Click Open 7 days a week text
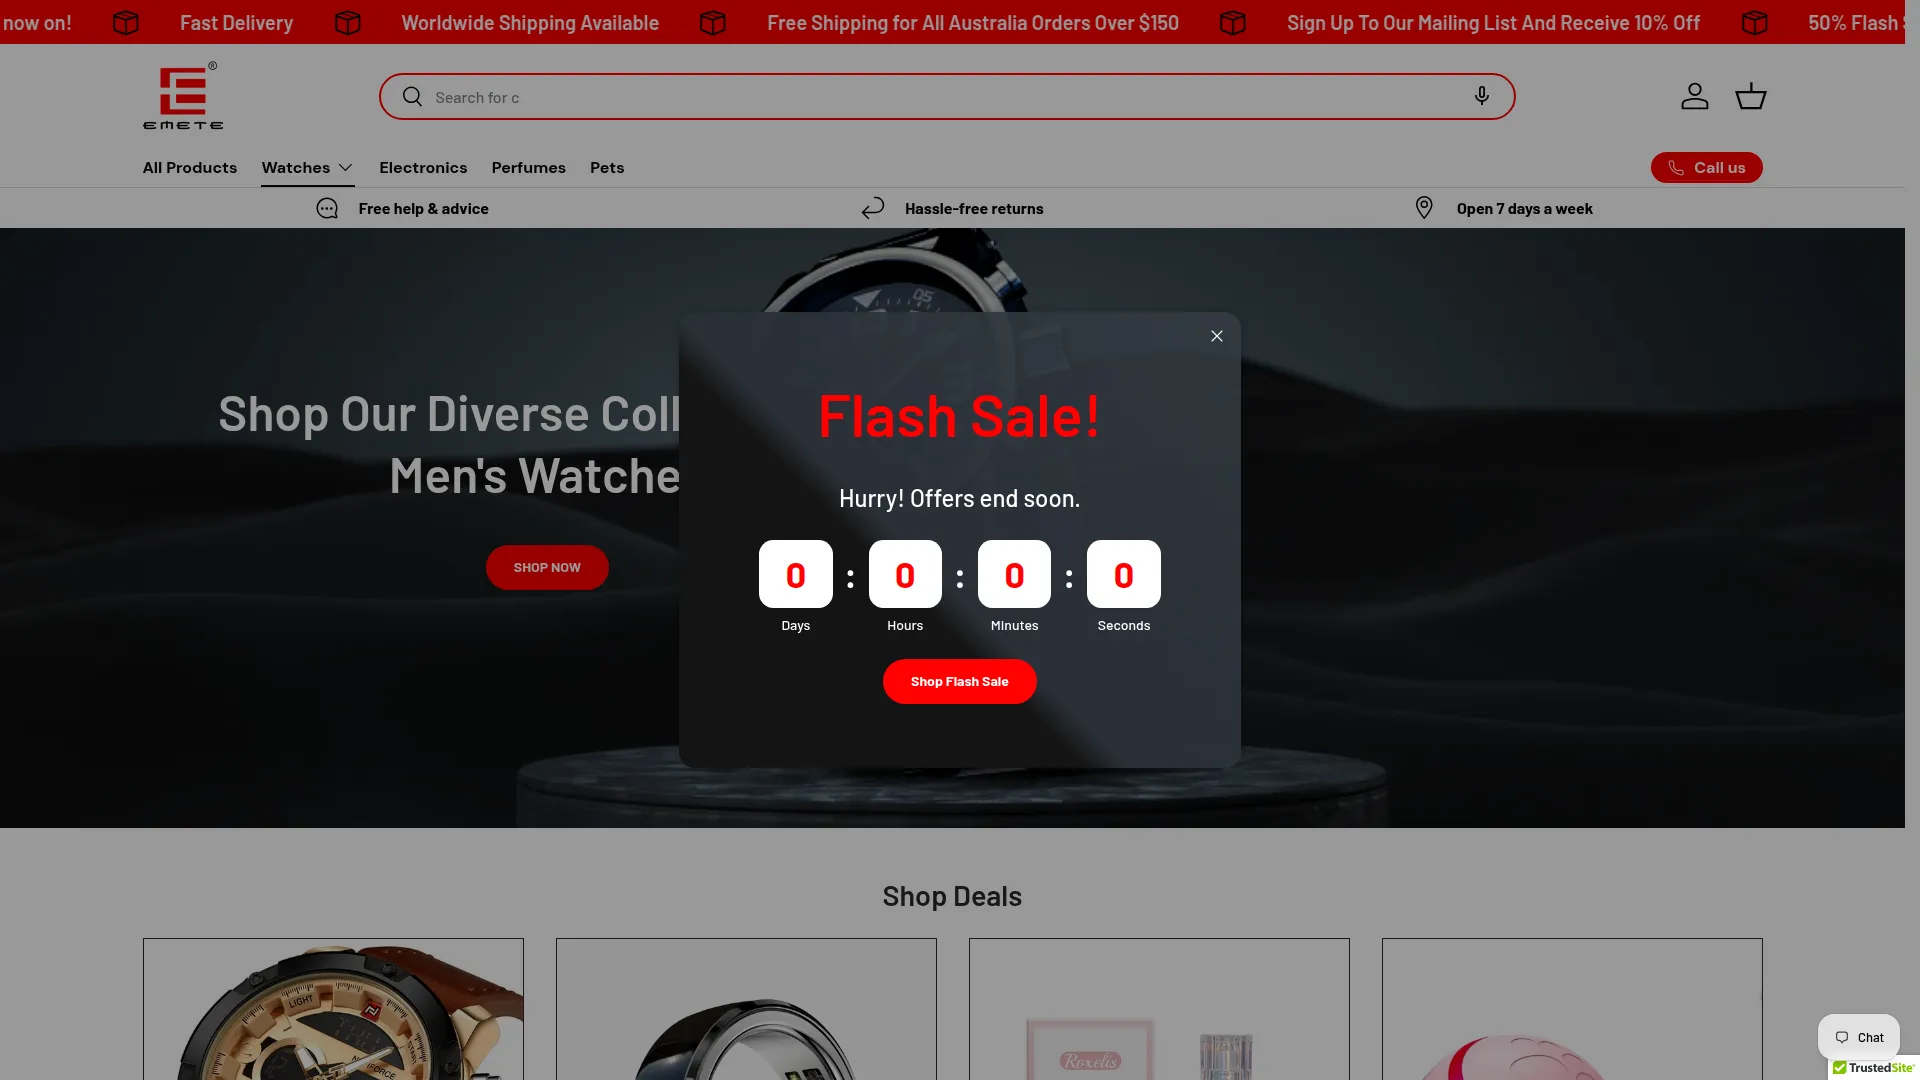 click(x=1524, y=208)
